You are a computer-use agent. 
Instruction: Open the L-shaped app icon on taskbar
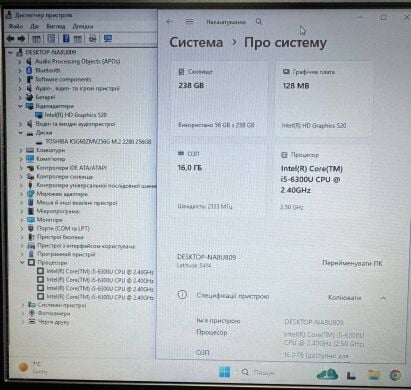click(x=351, y=376)
